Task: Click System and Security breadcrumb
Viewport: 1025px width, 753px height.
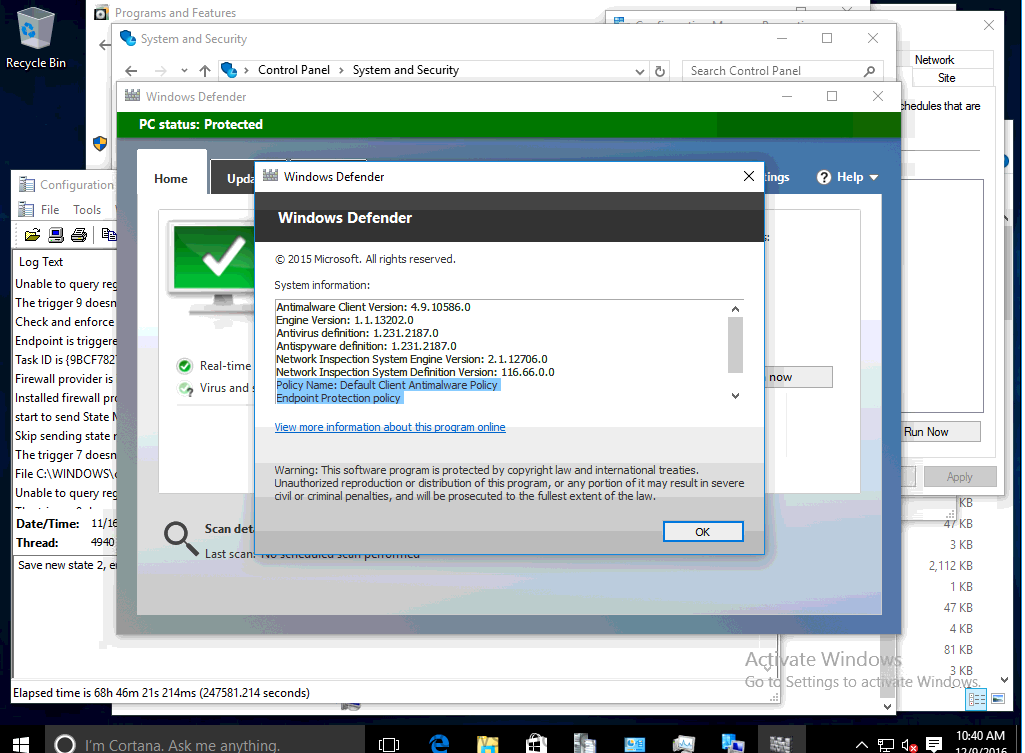Action: tap(405, 70)
